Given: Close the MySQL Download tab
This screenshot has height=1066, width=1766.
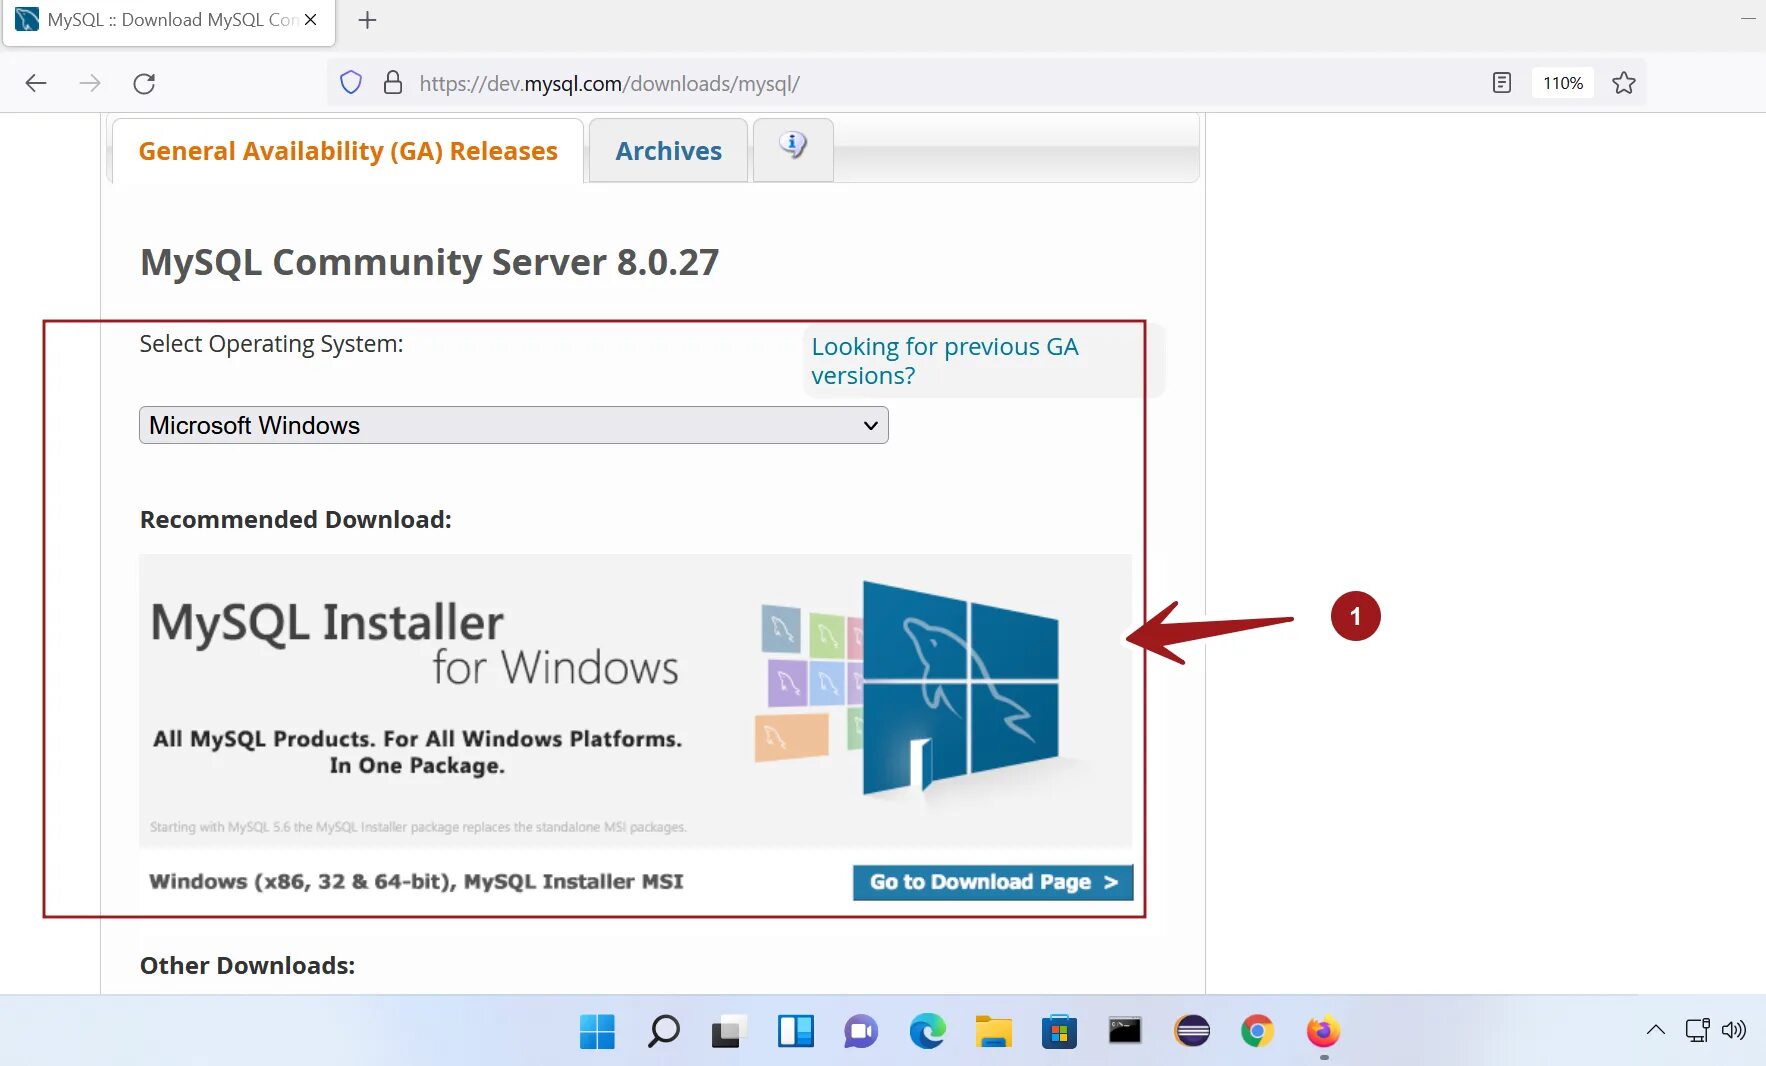Looking at the screenshot, I should coord(311,20).
